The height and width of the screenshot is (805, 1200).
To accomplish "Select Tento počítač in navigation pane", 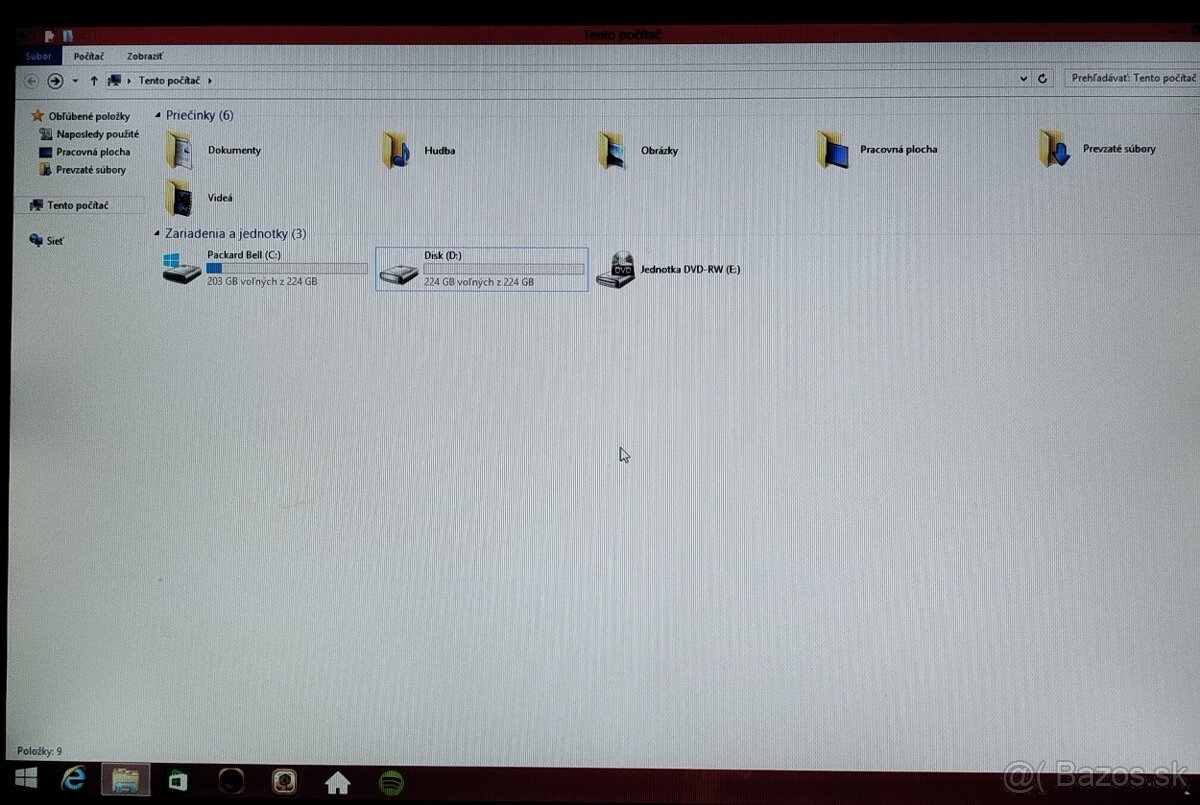I will tap(80, 205).
